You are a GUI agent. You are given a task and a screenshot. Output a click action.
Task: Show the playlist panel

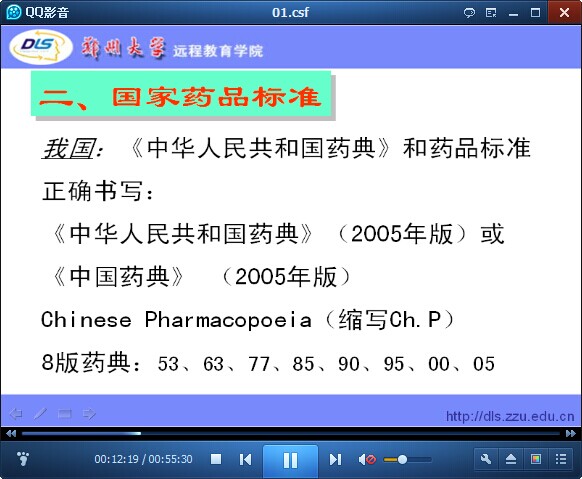point(561,459)
